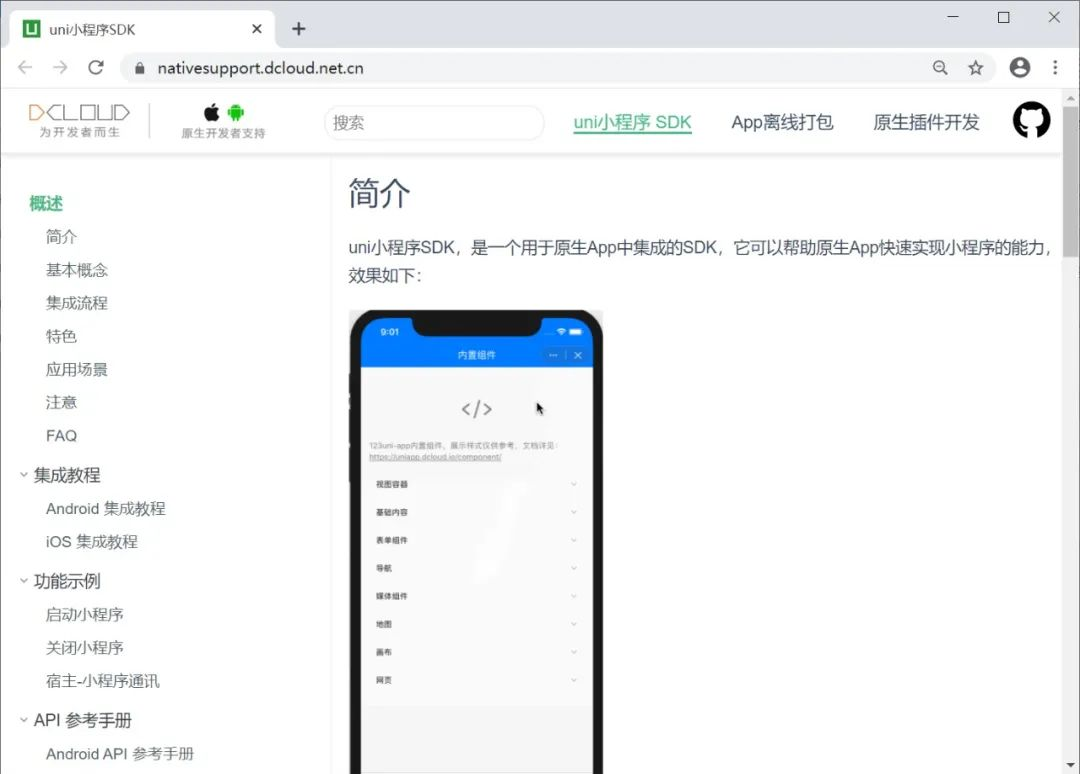Expand 网页 row in the phone preview
The image size is (1080, 774).
(476, 680)
